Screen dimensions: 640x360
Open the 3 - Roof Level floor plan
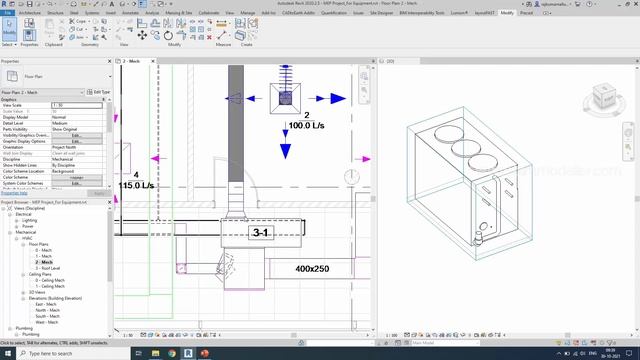pos(47,268)
